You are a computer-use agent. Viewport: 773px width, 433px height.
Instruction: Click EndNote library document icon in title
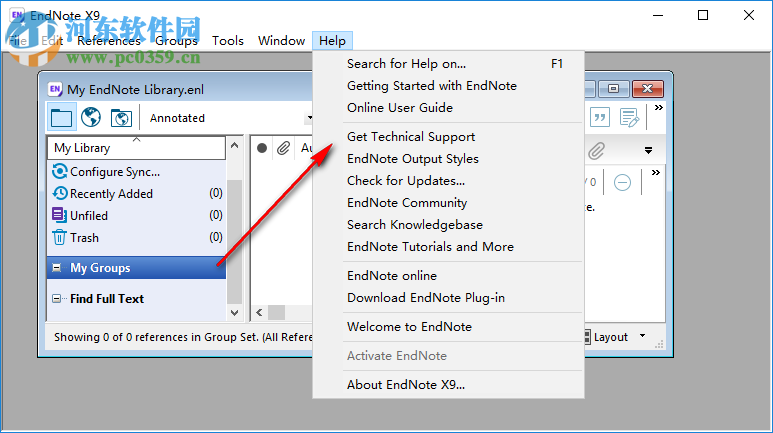55,89
